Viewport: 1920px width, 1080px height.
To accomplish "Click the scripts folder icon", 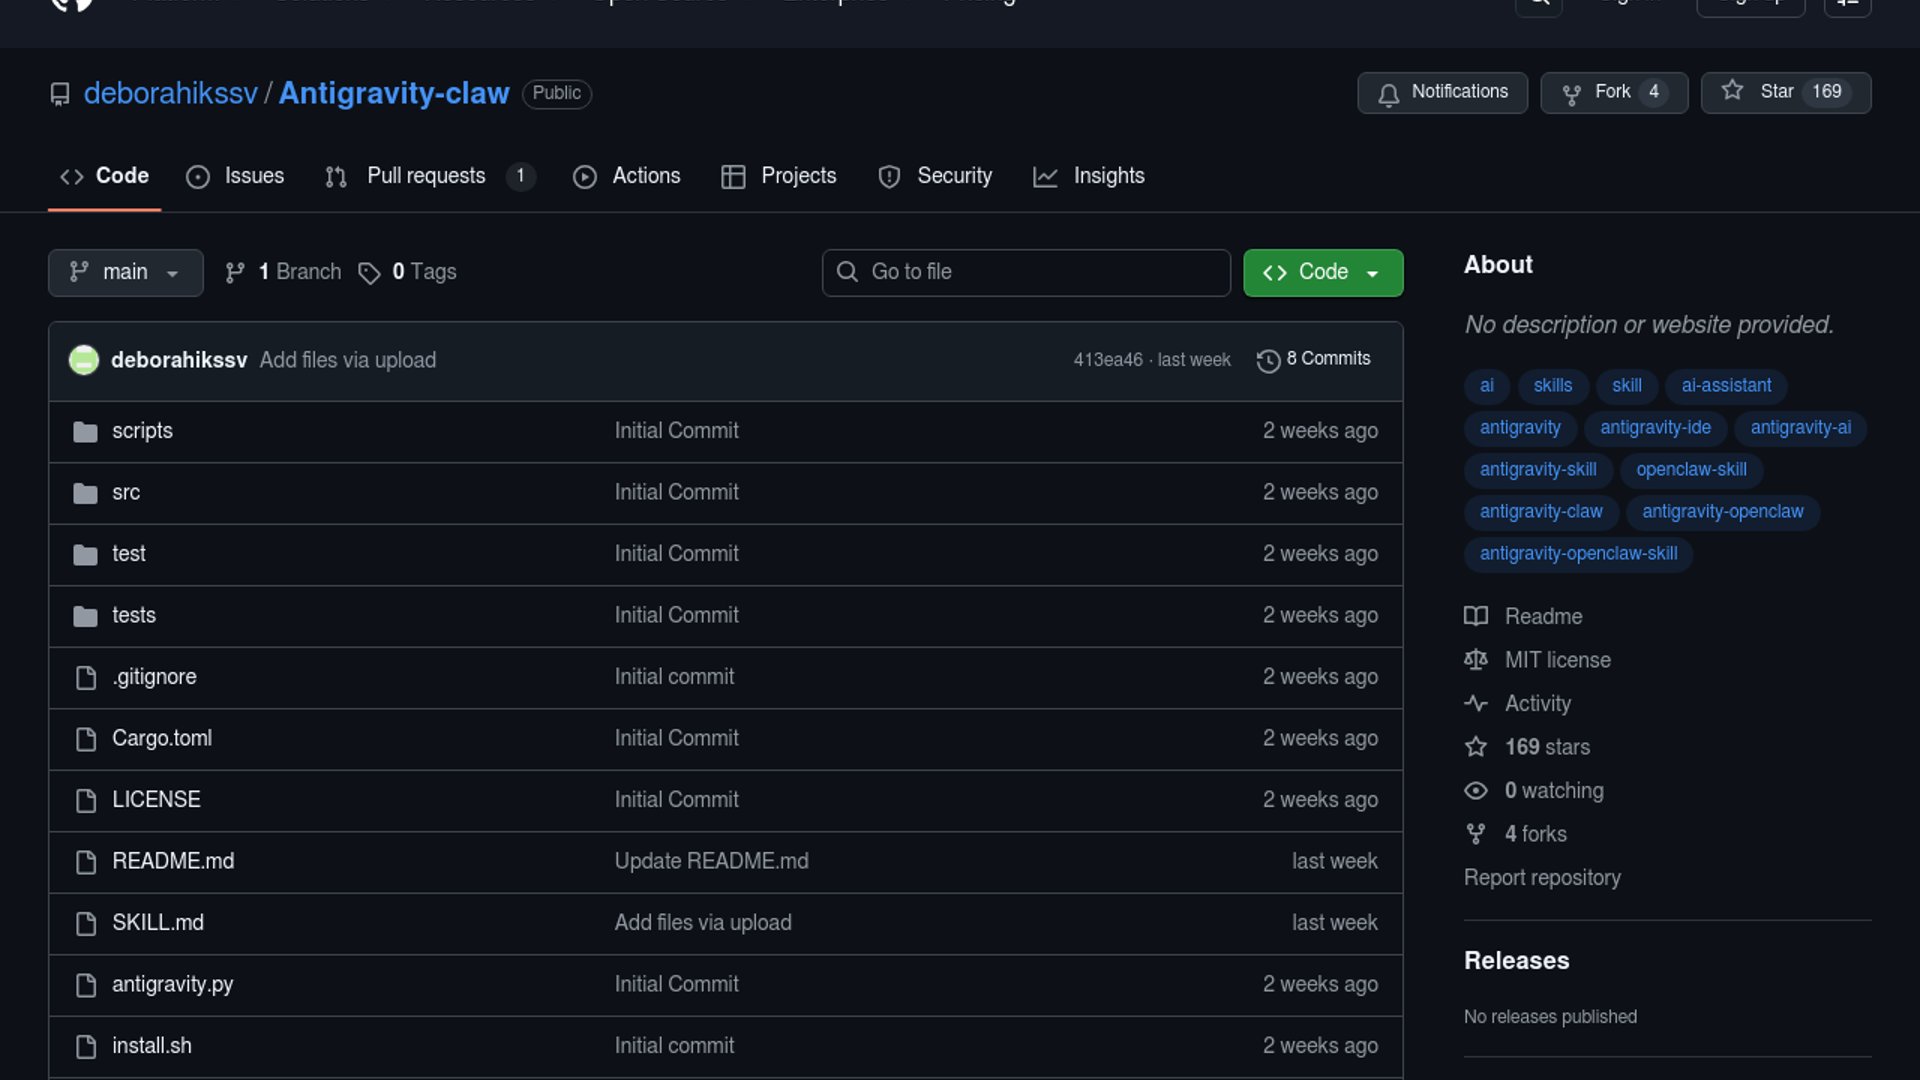I will coord(85,431).
